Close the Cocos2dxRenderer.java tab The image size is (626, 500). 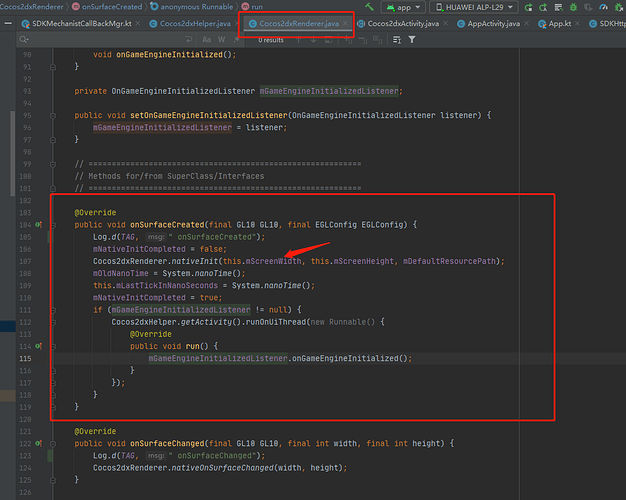pyautogui.click(x=346, y=24)
